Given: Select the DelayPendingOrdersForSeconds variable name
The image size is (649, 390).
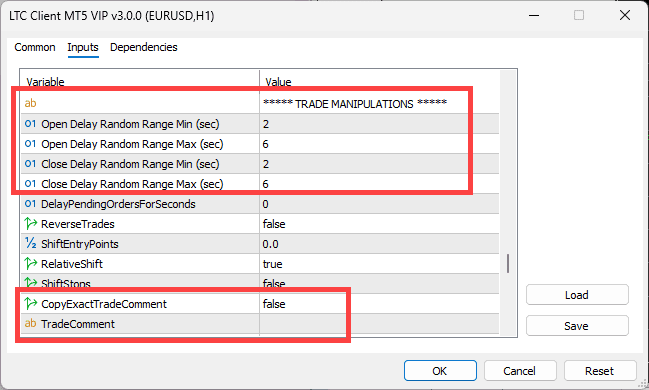Looking at the screenshot, I should (x=118, y=204).
